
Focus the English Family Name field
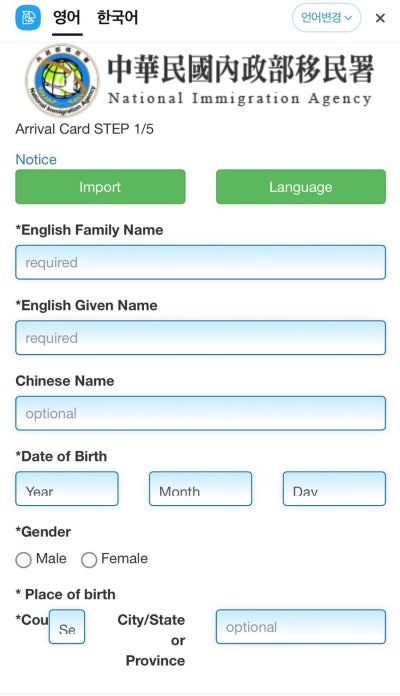click(201, 262)
